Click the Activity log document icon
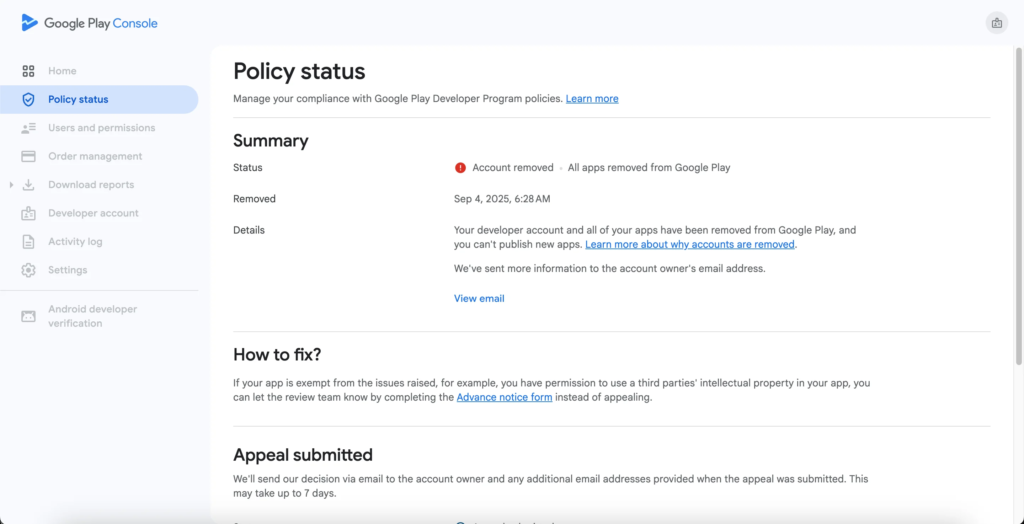The width and height of the screenshot is (1024, 524). (28, 242)
